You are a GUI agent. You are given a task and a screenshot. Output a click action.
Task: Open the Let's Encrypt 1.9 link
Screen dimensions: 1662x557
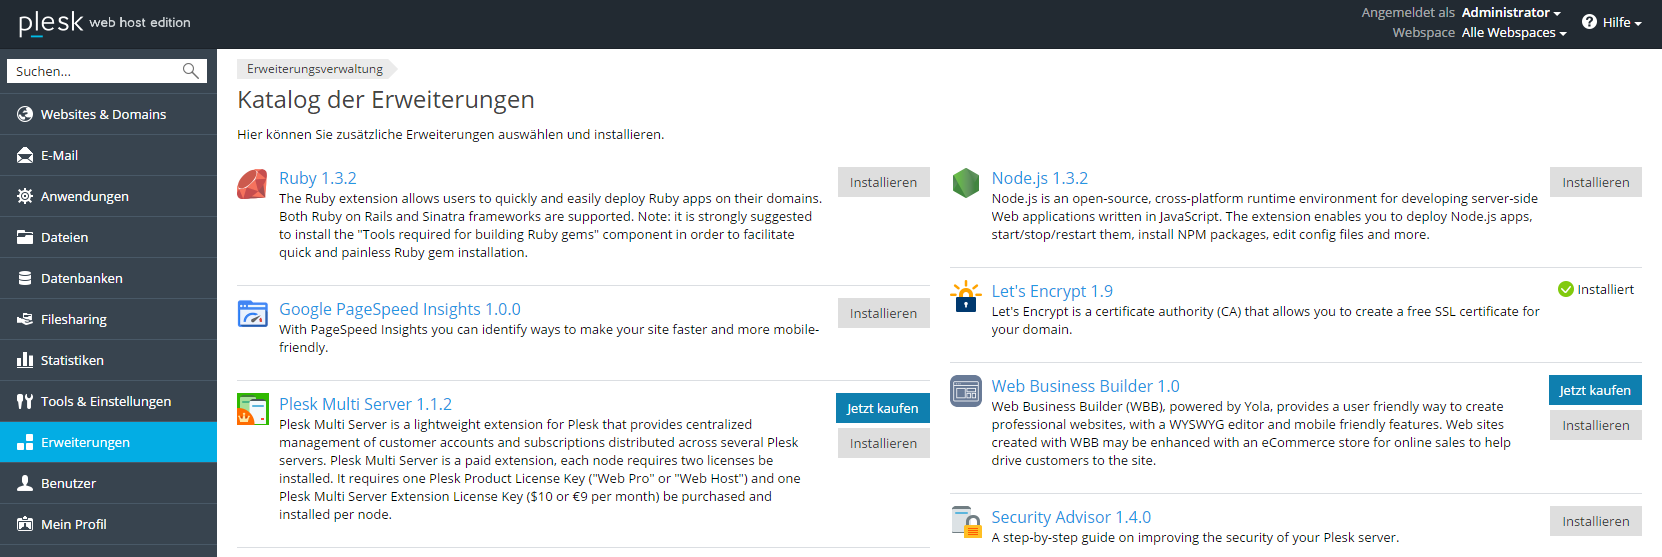pyautogui.click(x=1051, y=291)
